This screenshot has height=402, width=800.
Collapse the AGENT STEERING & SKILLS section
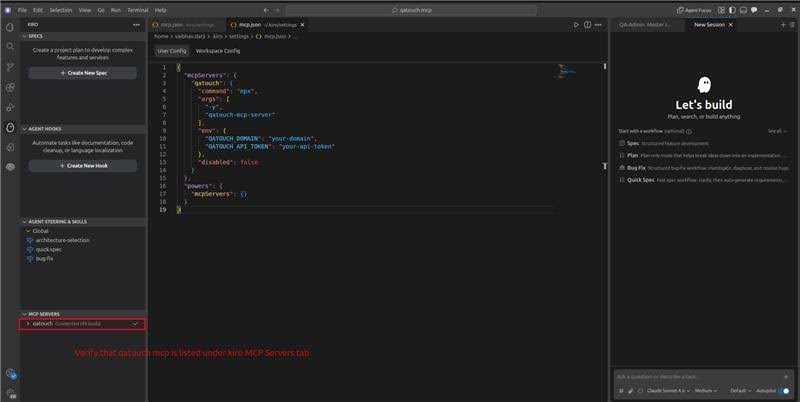click(x=83, y=222)
